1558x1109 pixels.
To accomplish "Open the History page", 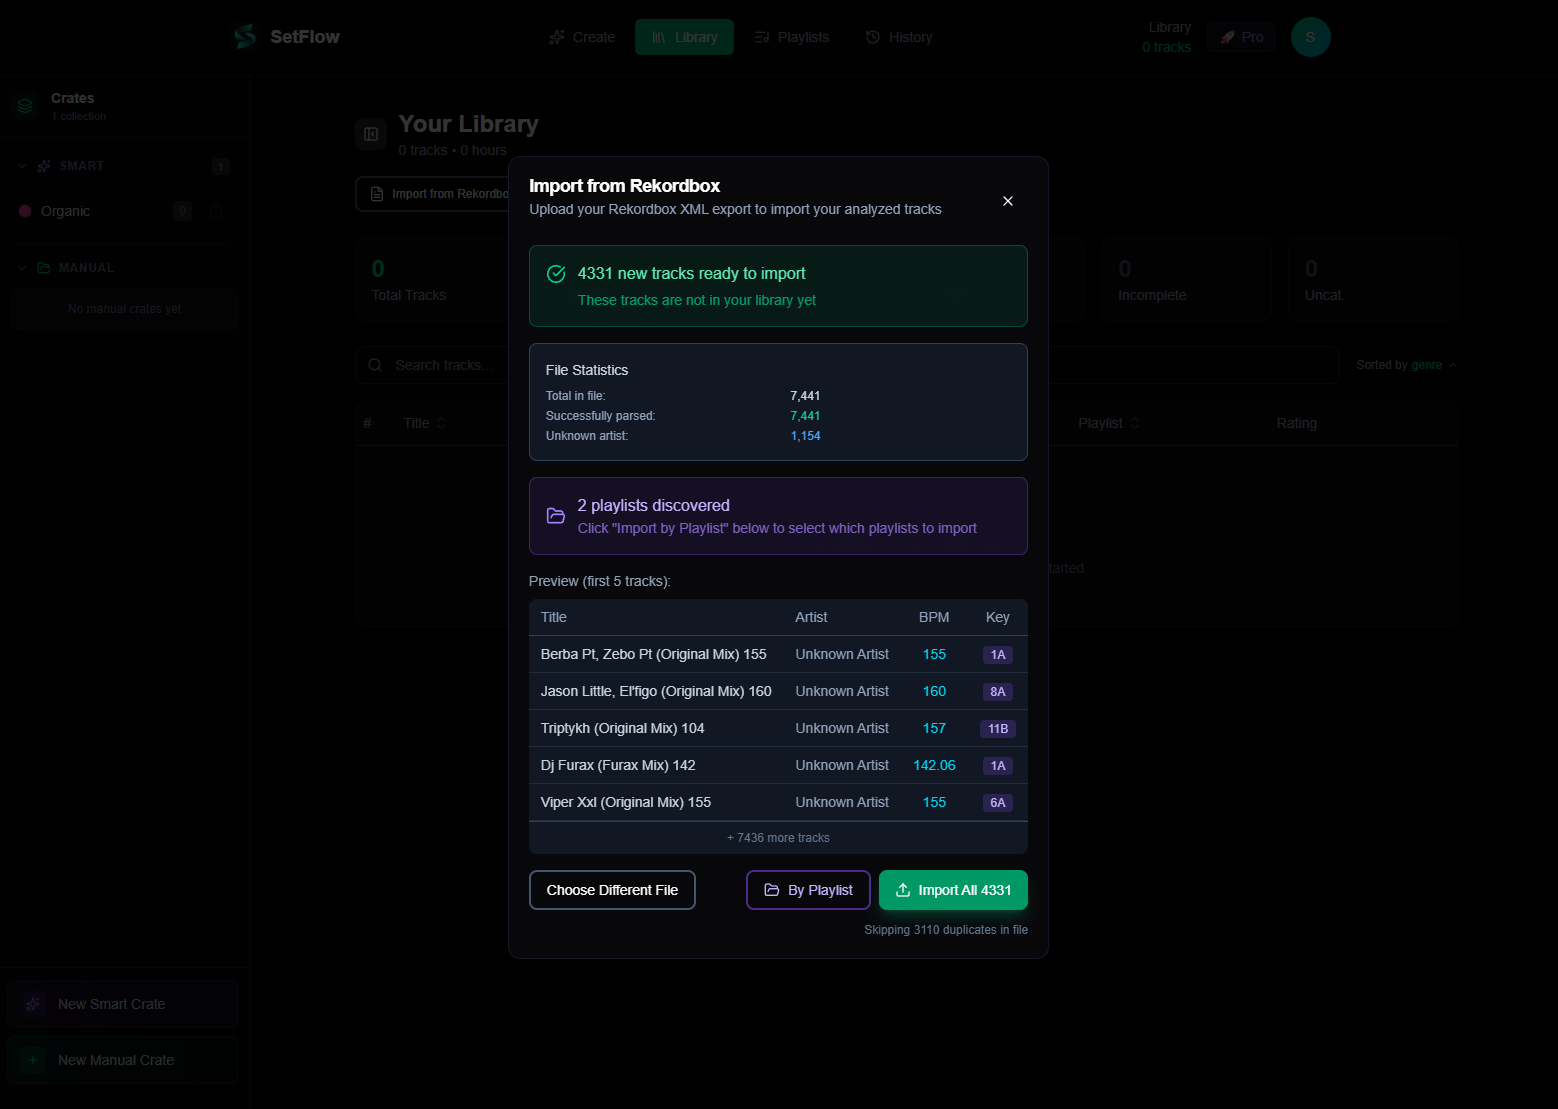I will click(x=898, y=36).
